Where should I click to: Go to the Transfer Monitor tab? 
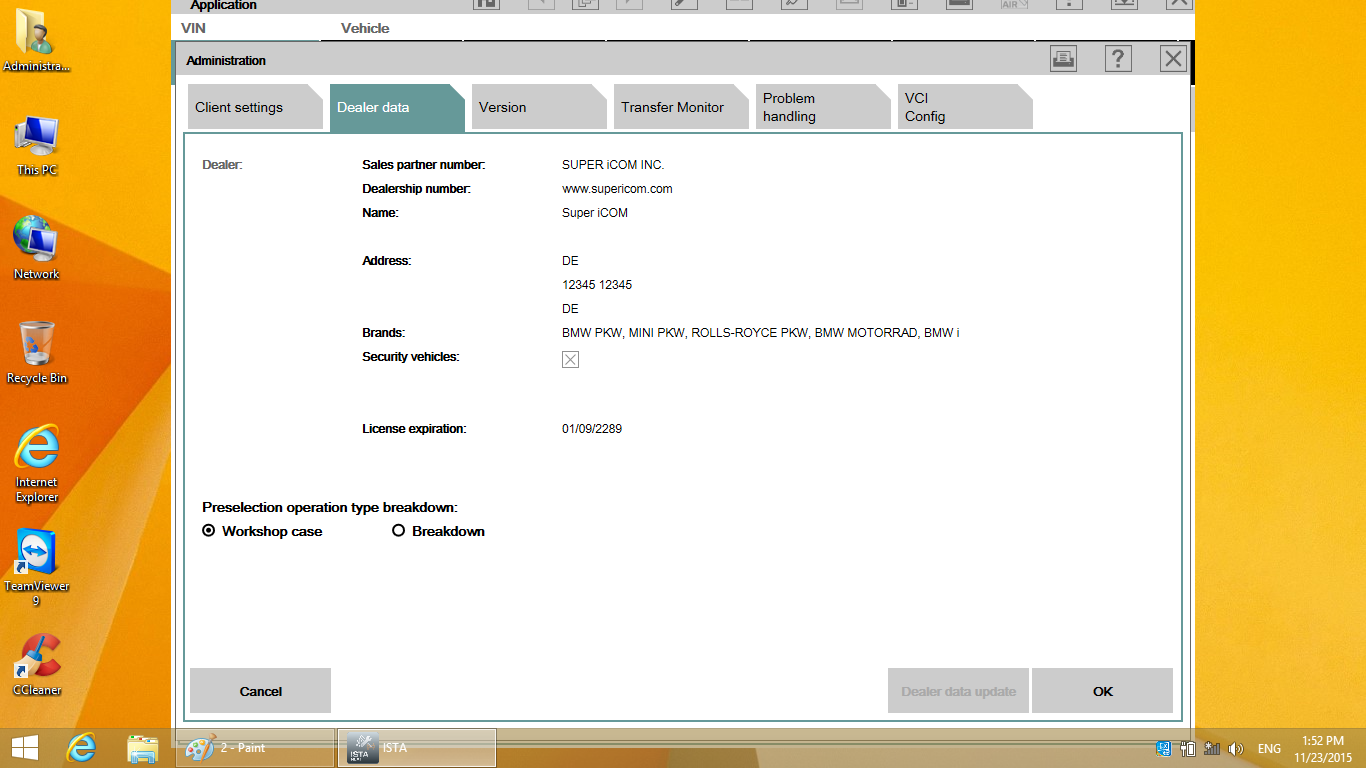(681, 107)
